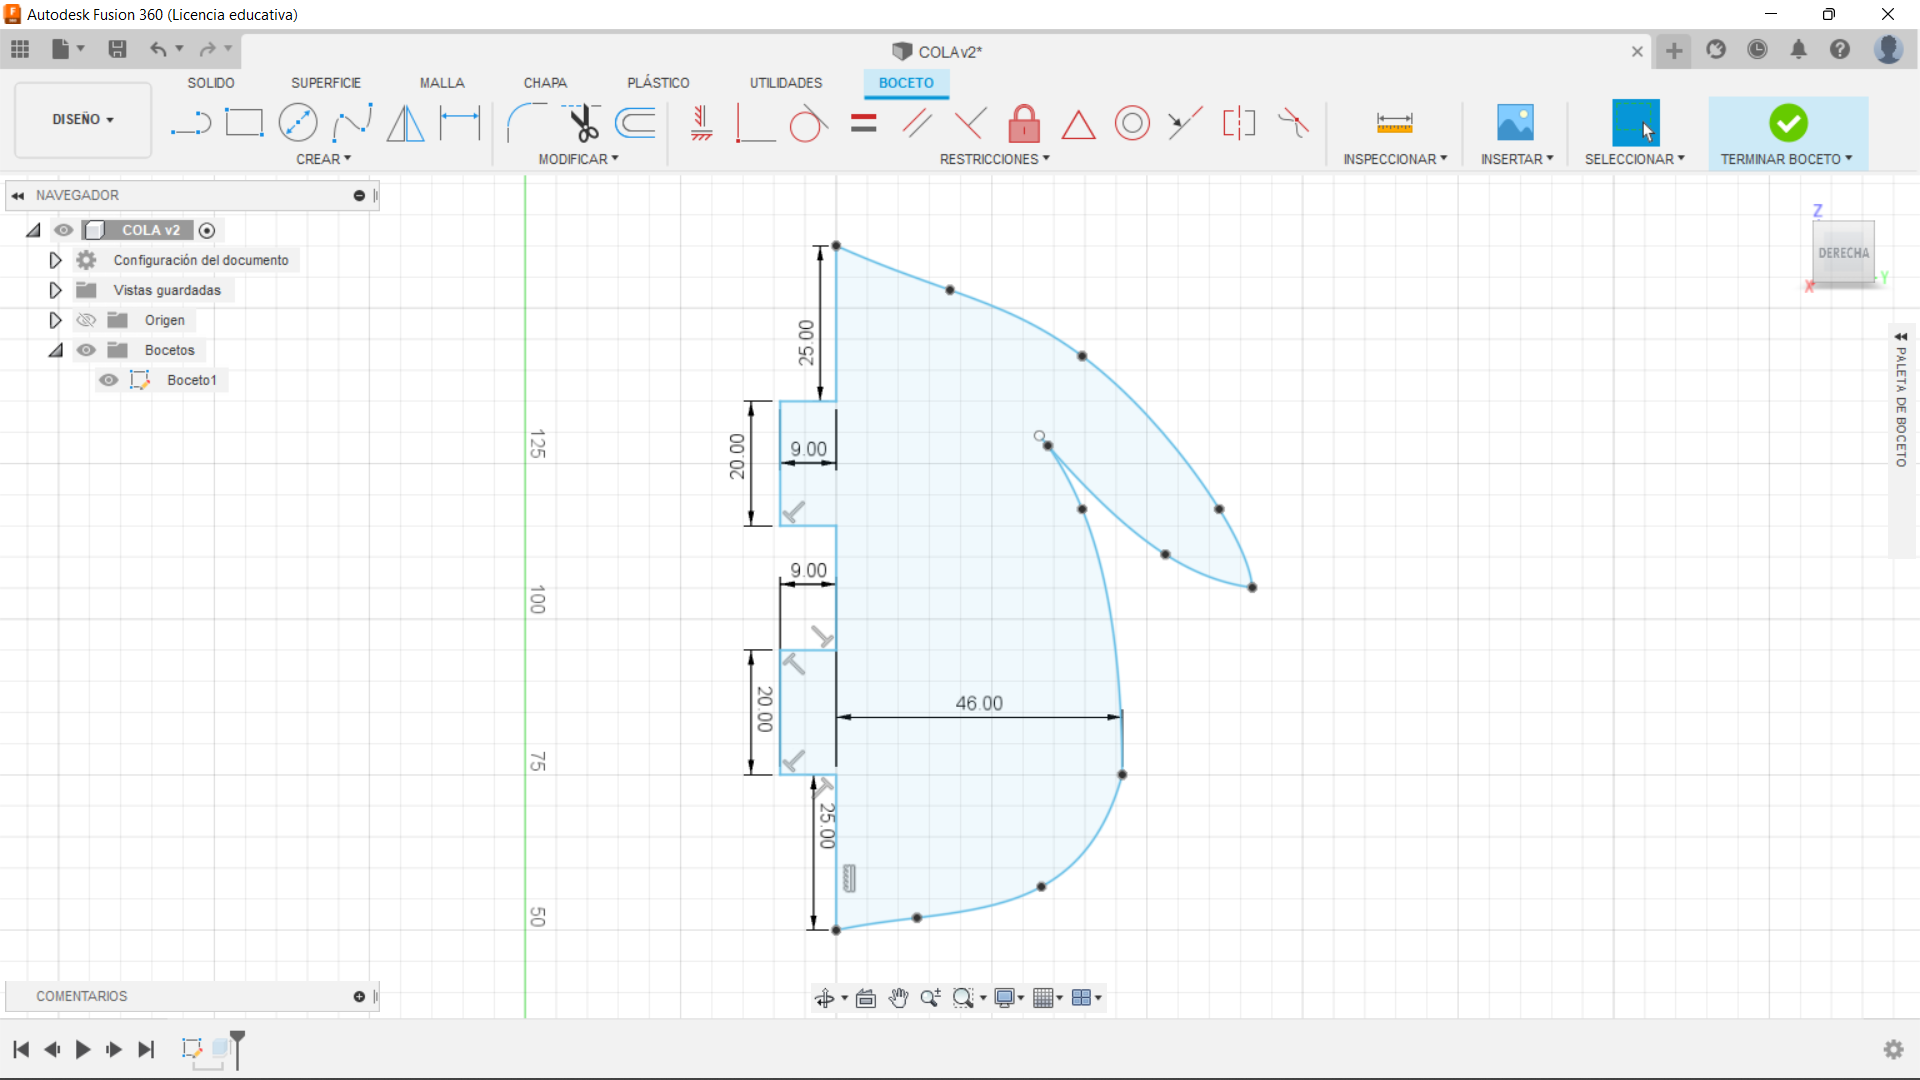Choose the Offset tool icon
Viewport: 1920px width, 1080px height.
[636, 124]
